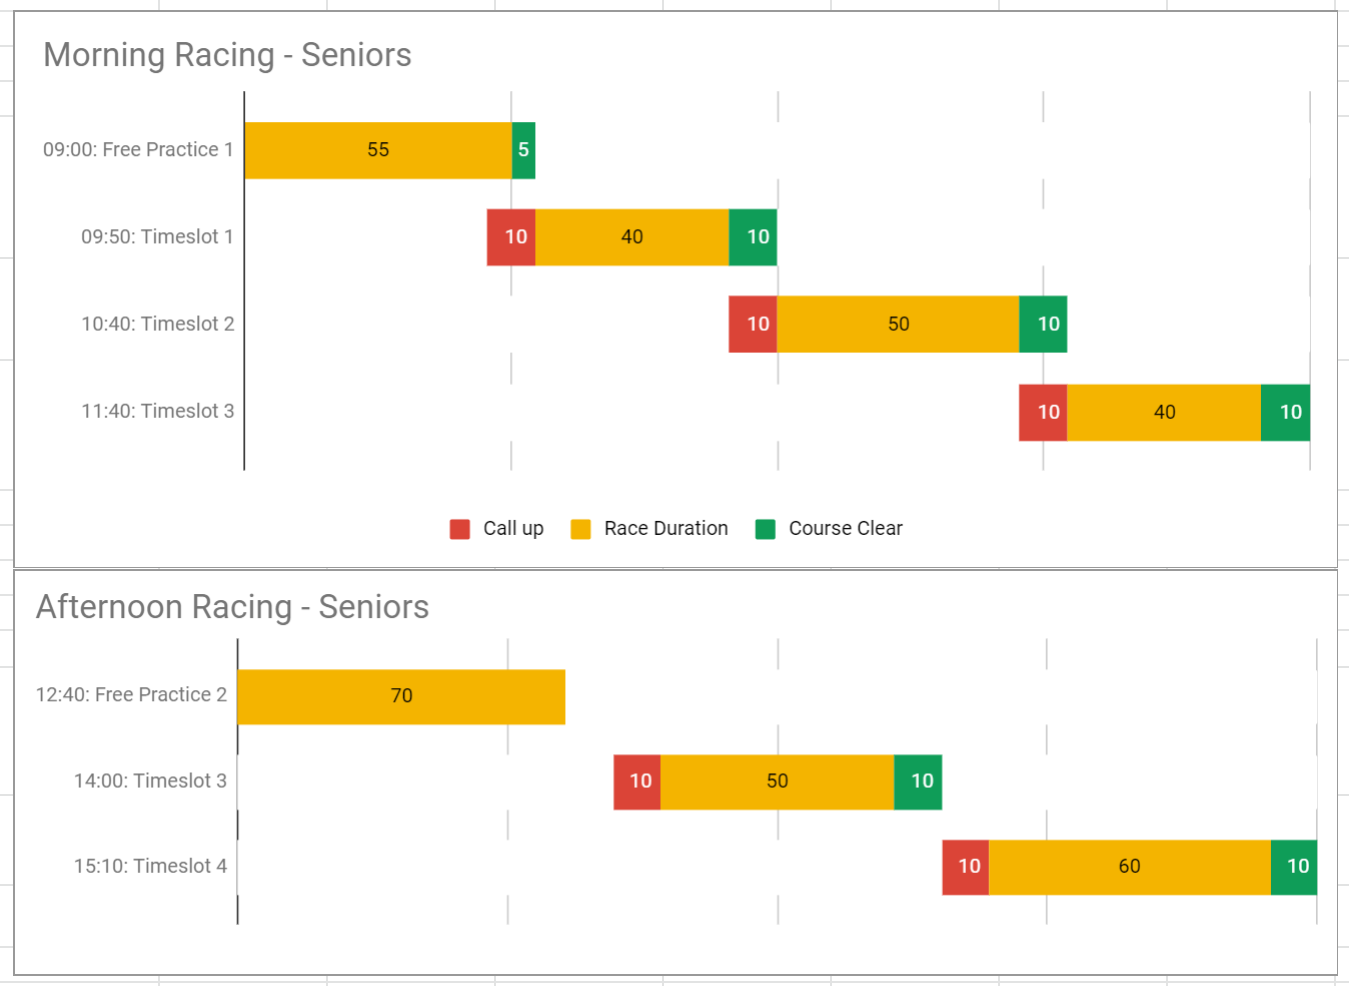Image resolution: width=1349 pixels, height=986 pixels.
Task: Click the 09:00: Free Practice 1 axis label
Action: pos(138,150)
